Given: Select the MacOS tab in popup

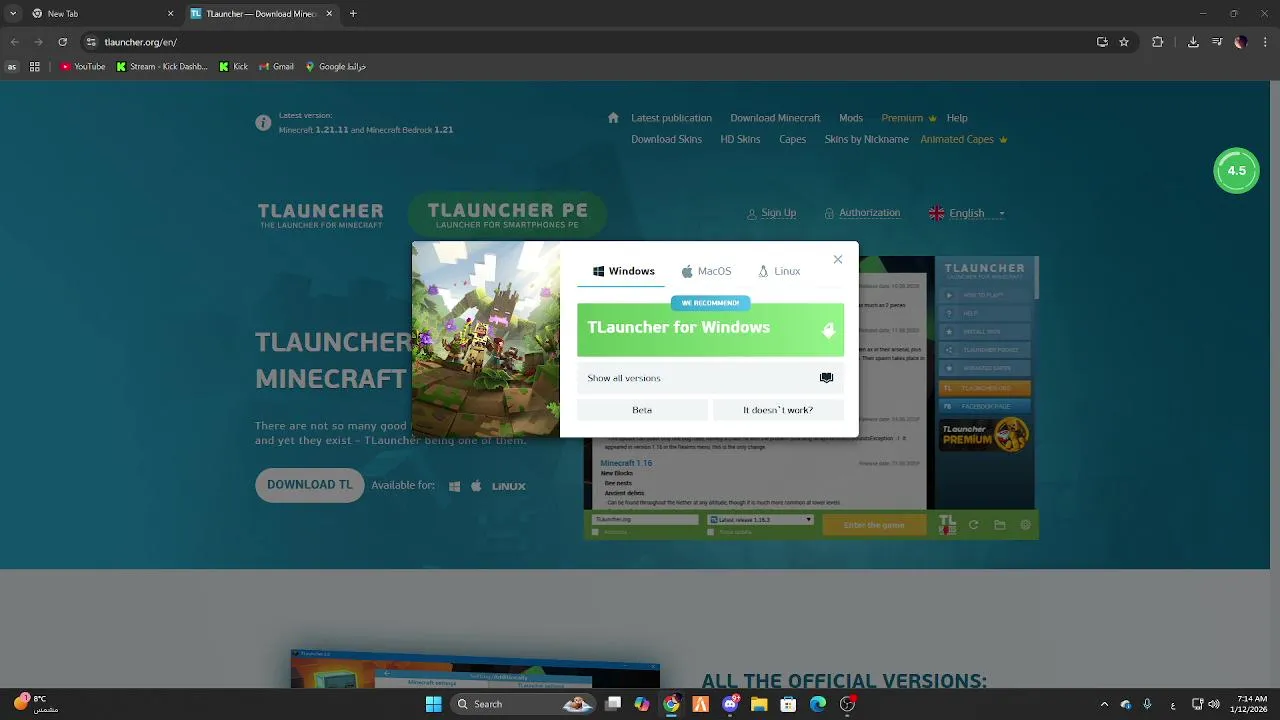Looking at the screenshot, I should [x=706, y=271].
